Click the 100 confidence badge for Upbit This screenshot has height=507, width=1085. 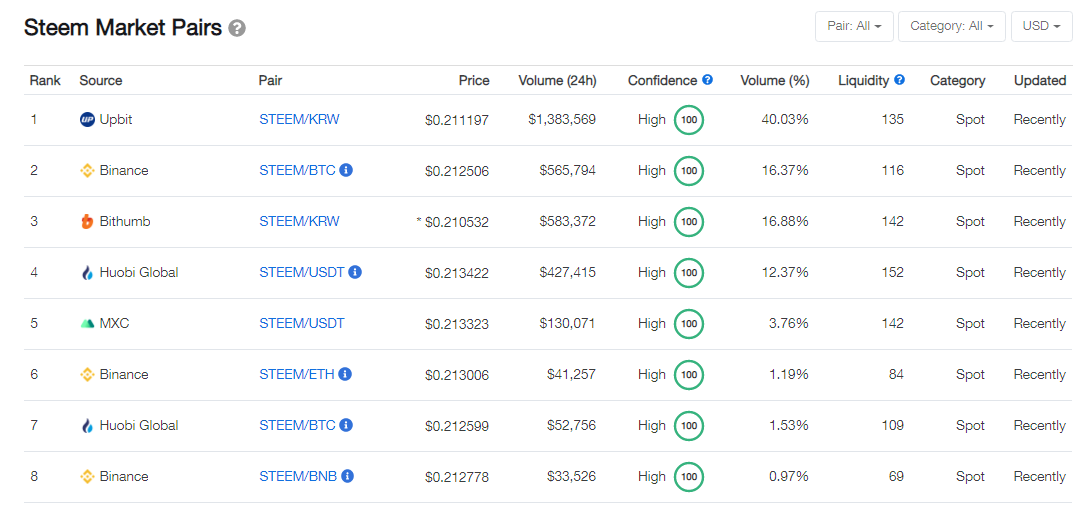pyautogui.click(x=689, y=120)
